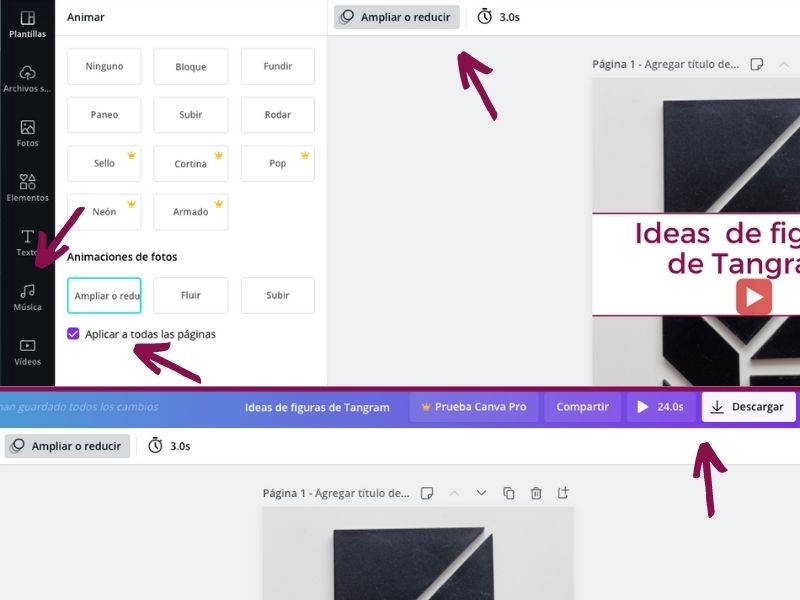Toggle the Paneo animation

(104, 115)
